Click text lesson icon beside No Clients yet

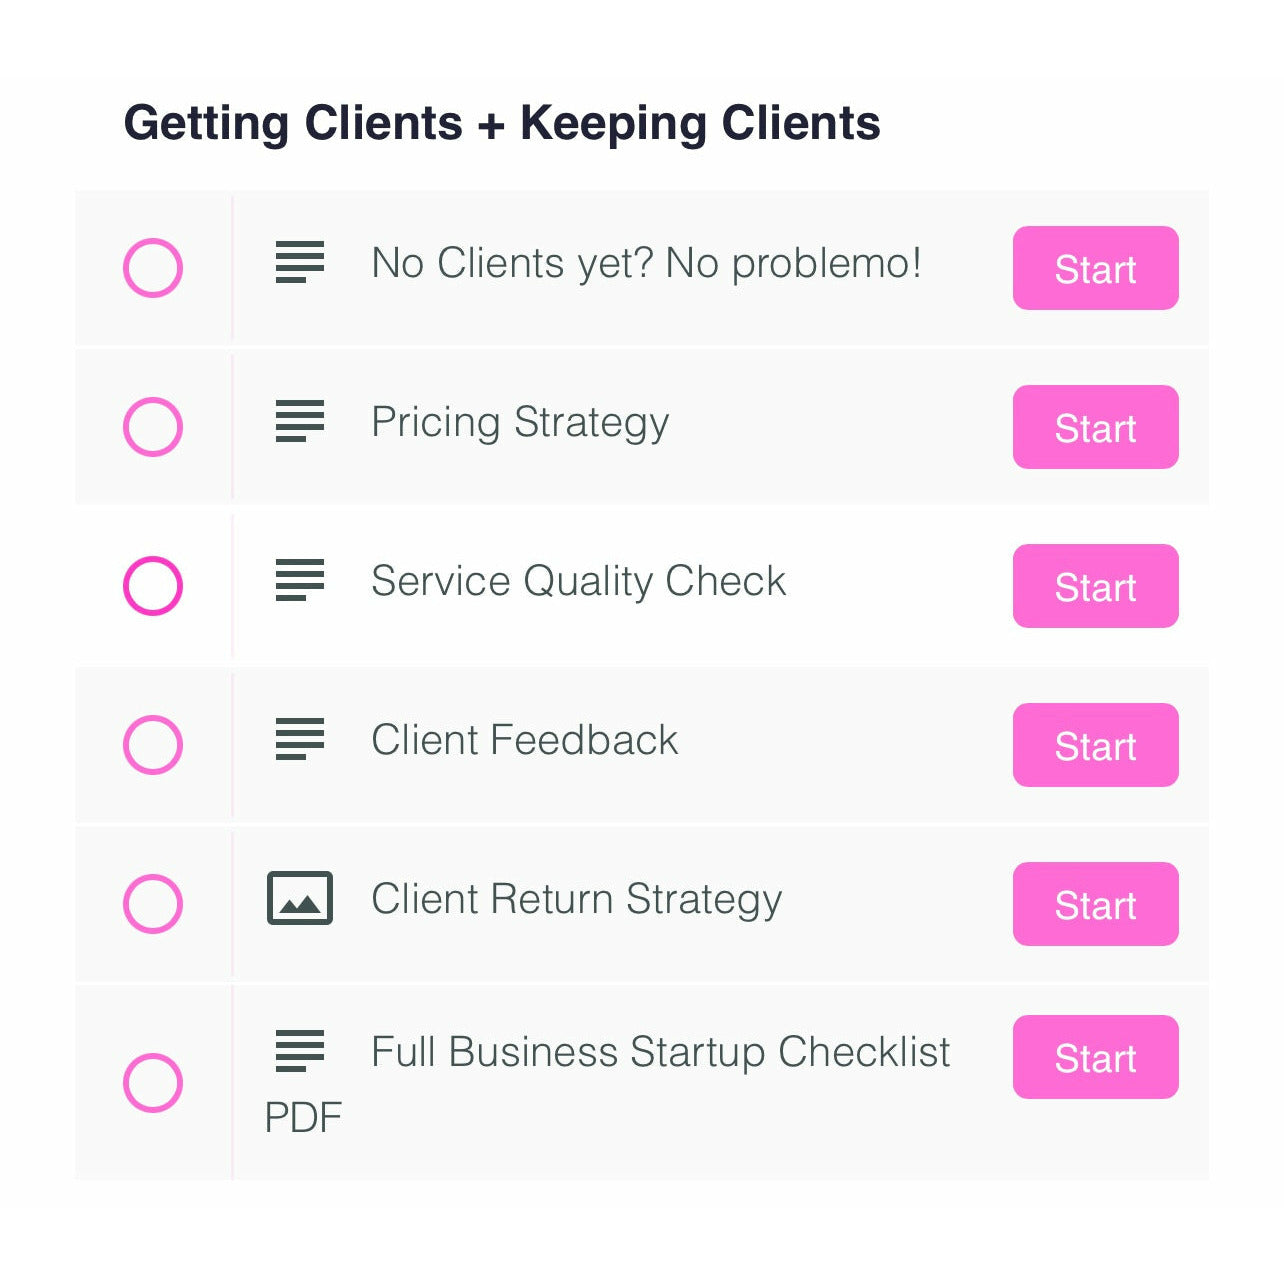(300, 262)
